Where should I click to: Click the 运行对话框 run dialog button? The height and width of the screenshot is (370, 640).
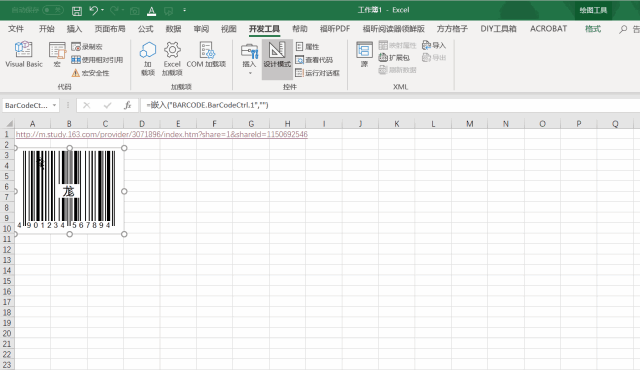318,73
